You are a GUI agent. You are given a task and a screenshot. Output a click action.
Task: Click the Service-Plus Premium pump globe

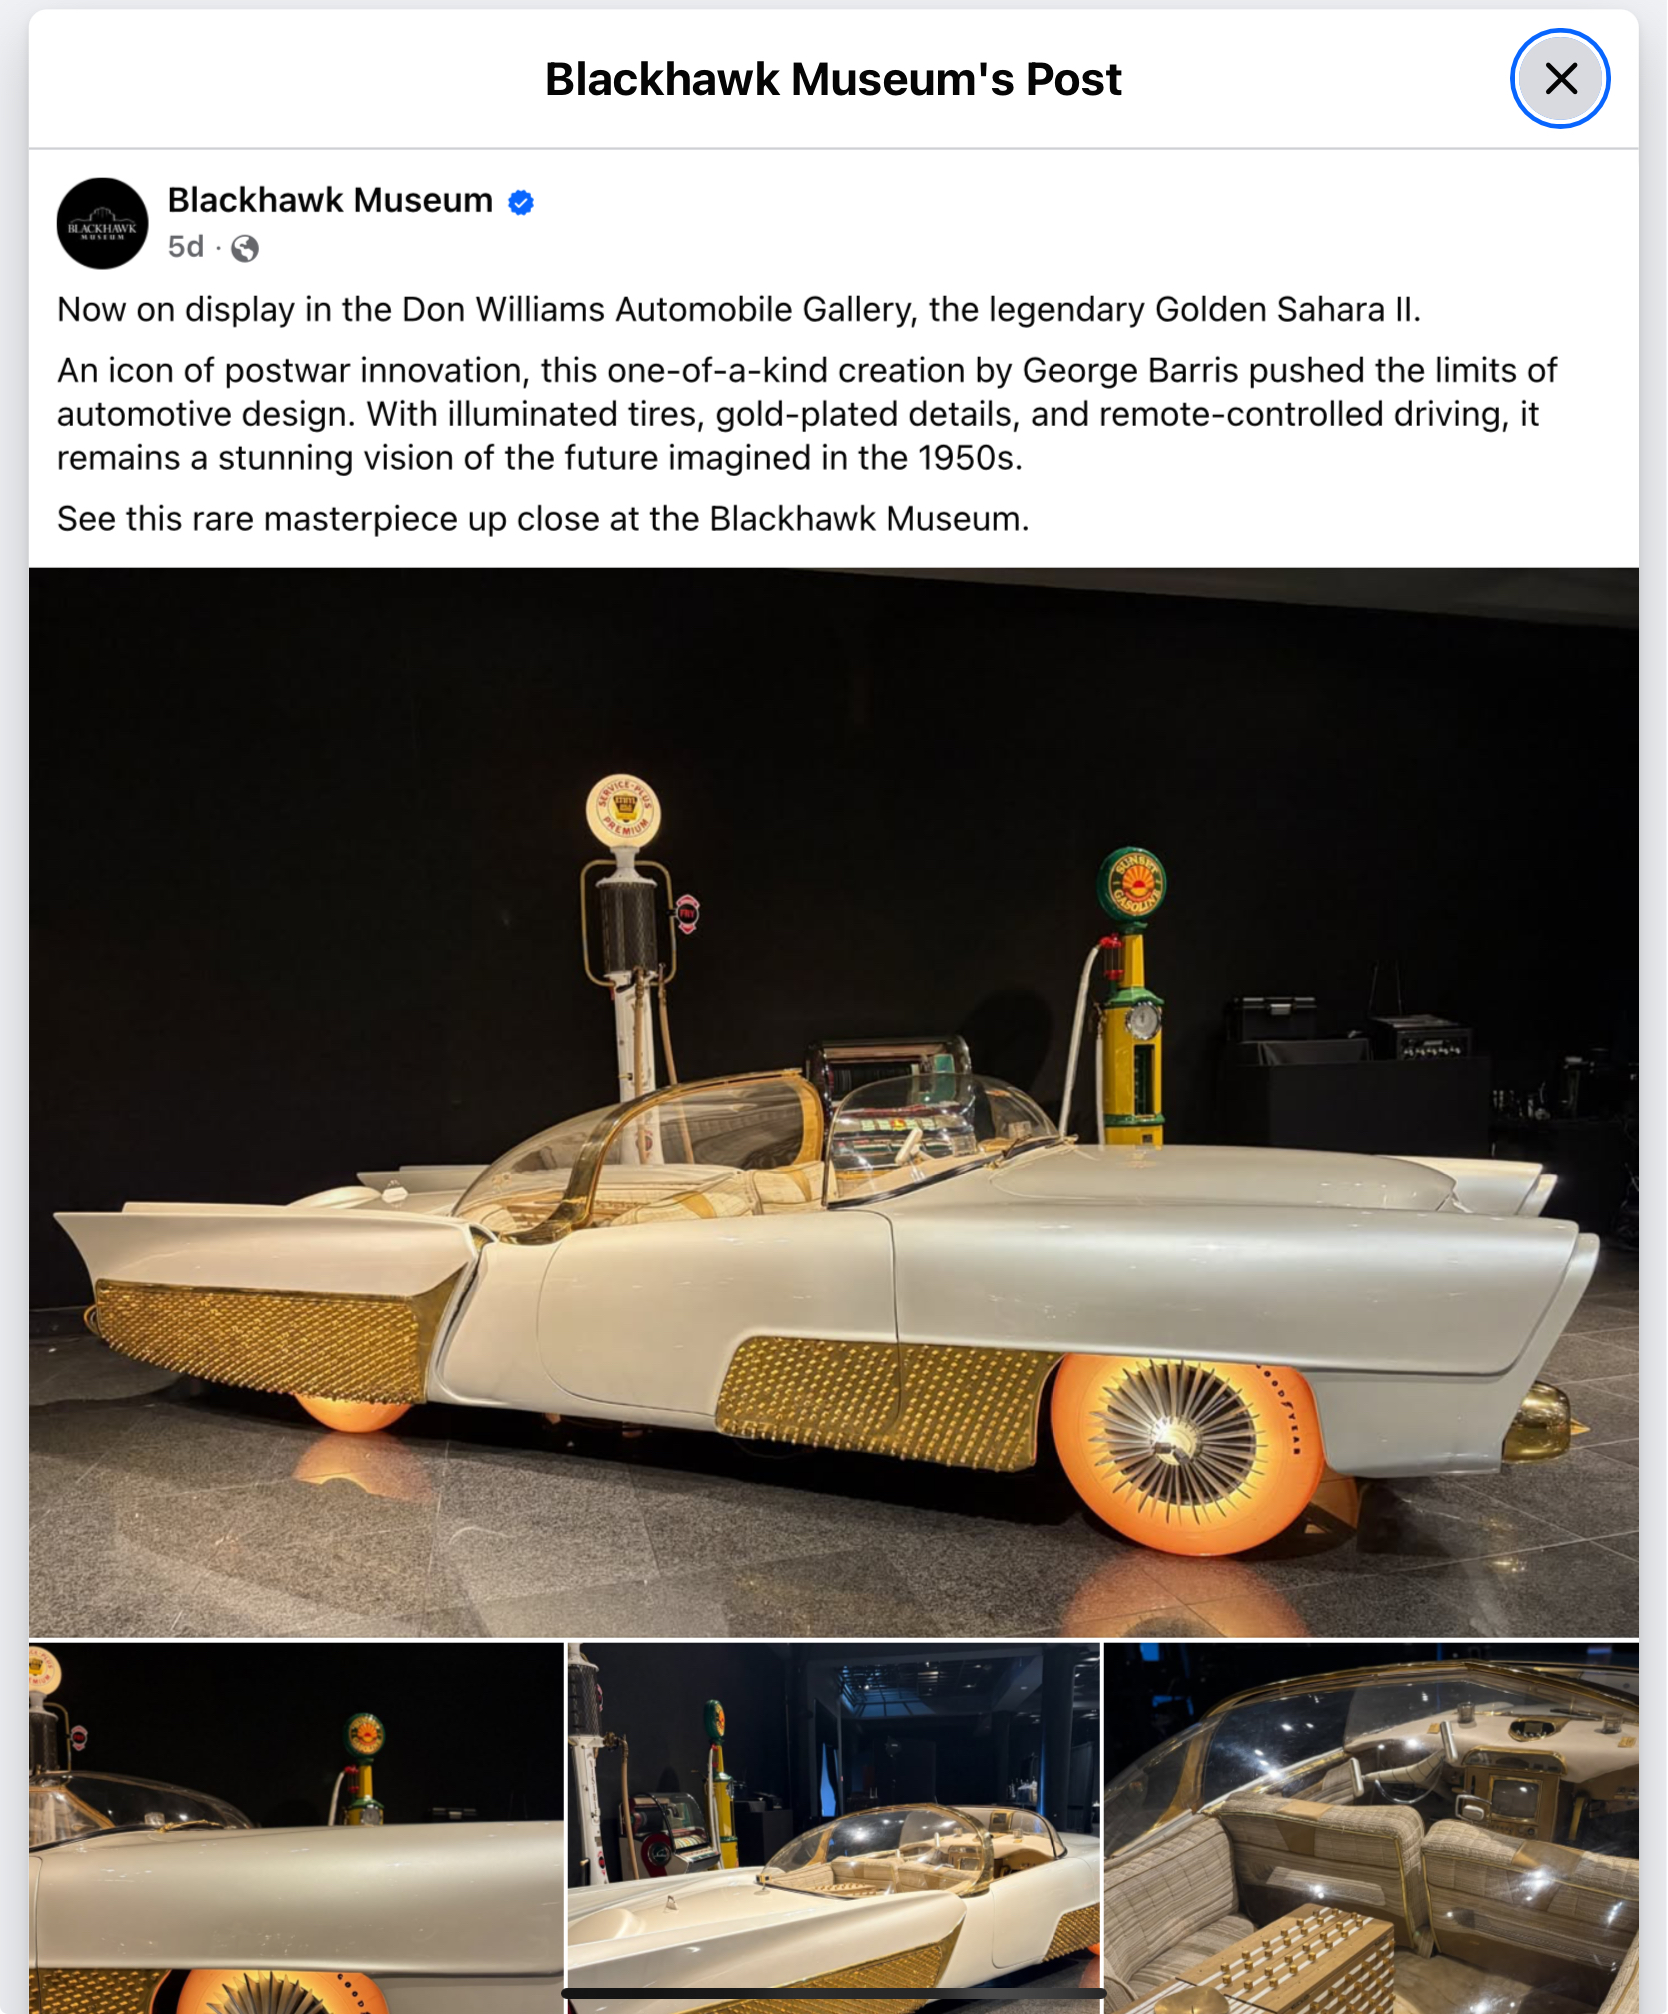623,811
